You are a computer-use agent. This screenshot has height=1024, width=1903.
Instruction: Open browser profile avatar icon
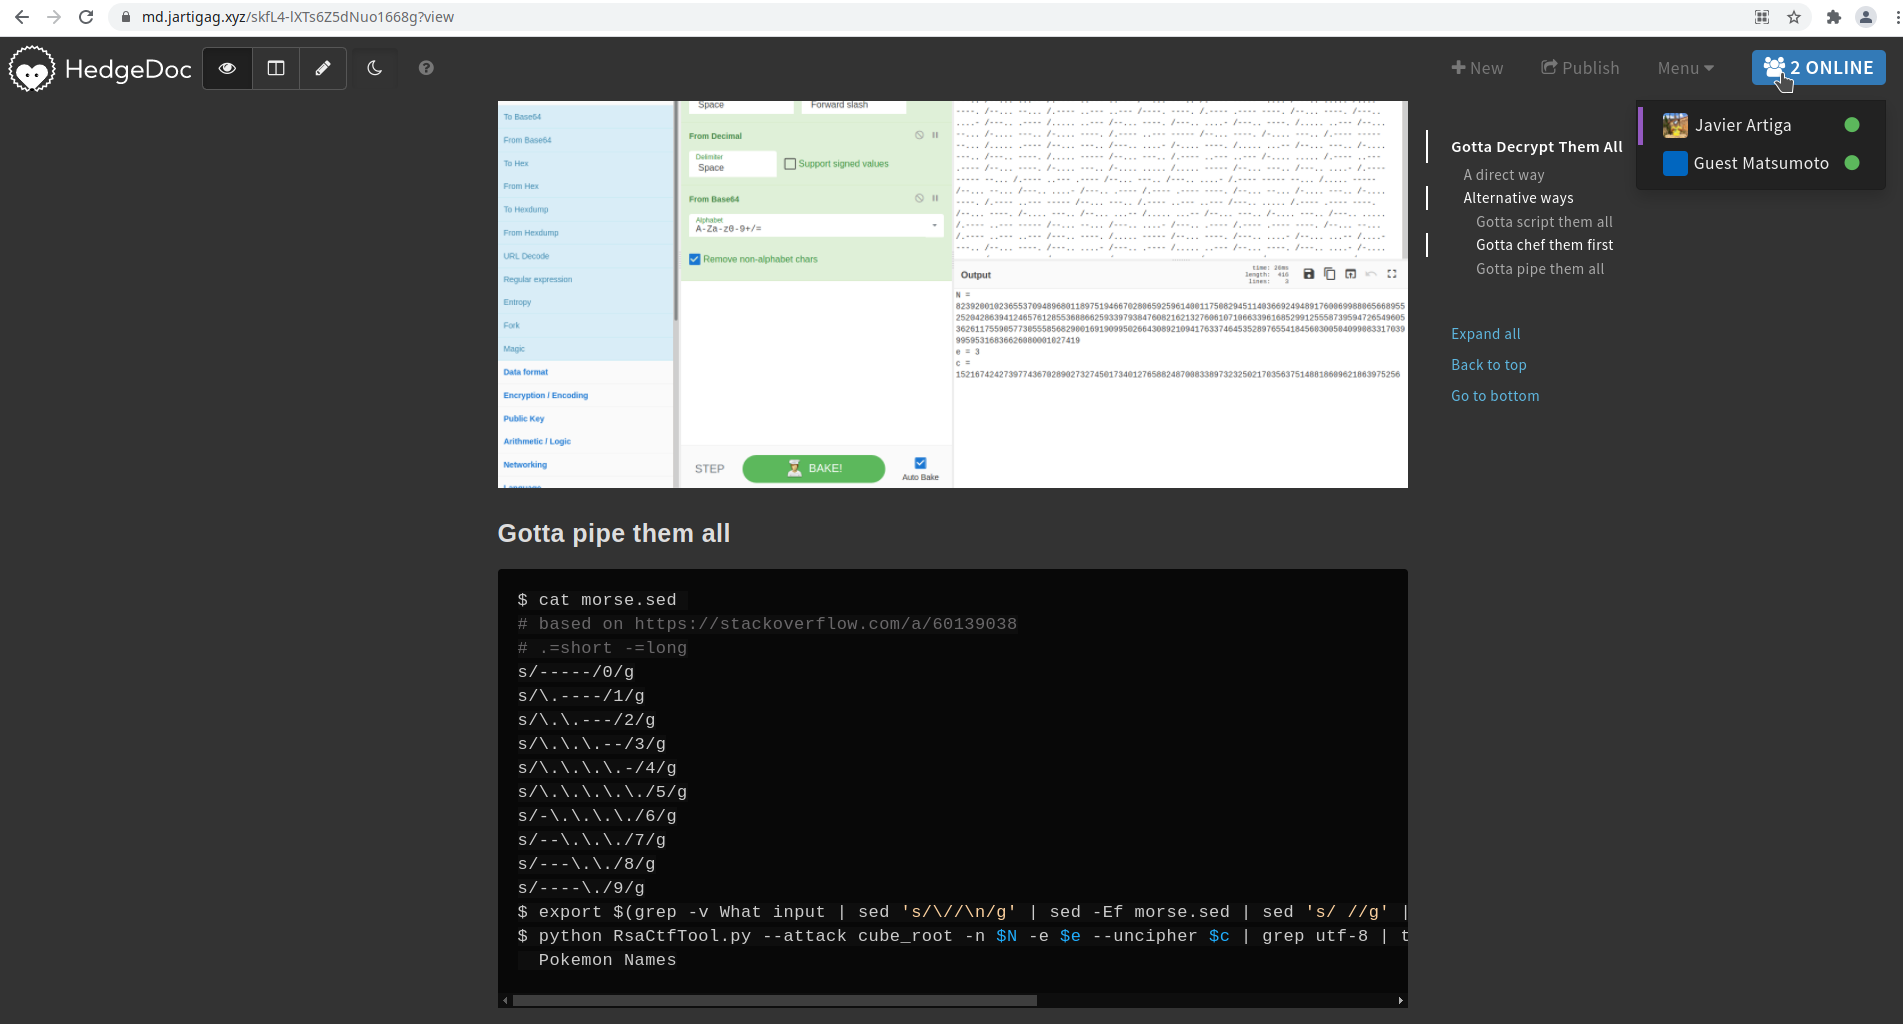click(x=1866, y=17)
